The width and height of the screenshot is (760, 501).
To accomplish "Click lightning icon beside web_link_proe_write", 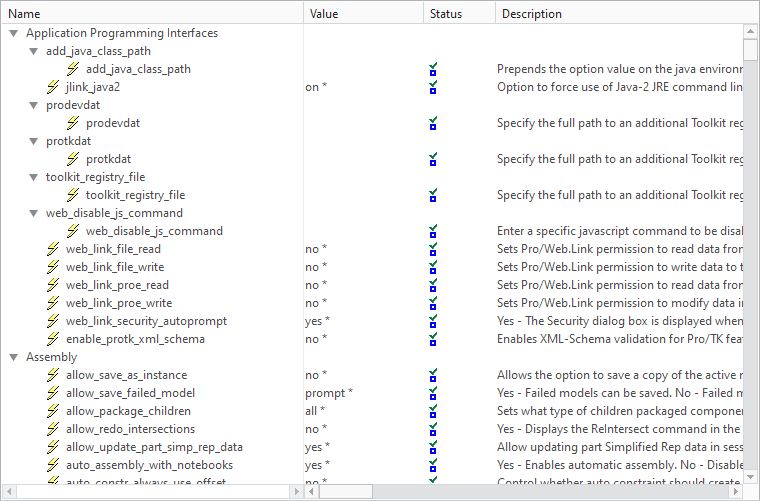I will pos(53,303).
